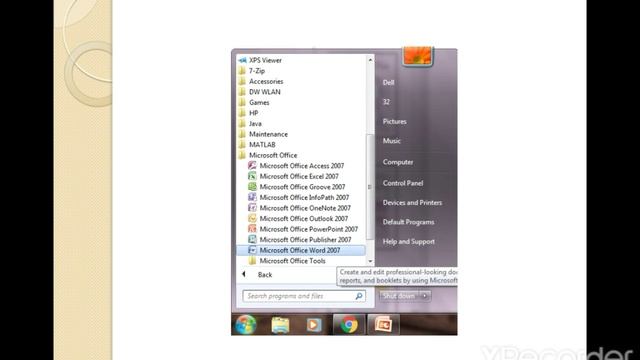Click the Microsoft Office folder icon

(242, 156)
